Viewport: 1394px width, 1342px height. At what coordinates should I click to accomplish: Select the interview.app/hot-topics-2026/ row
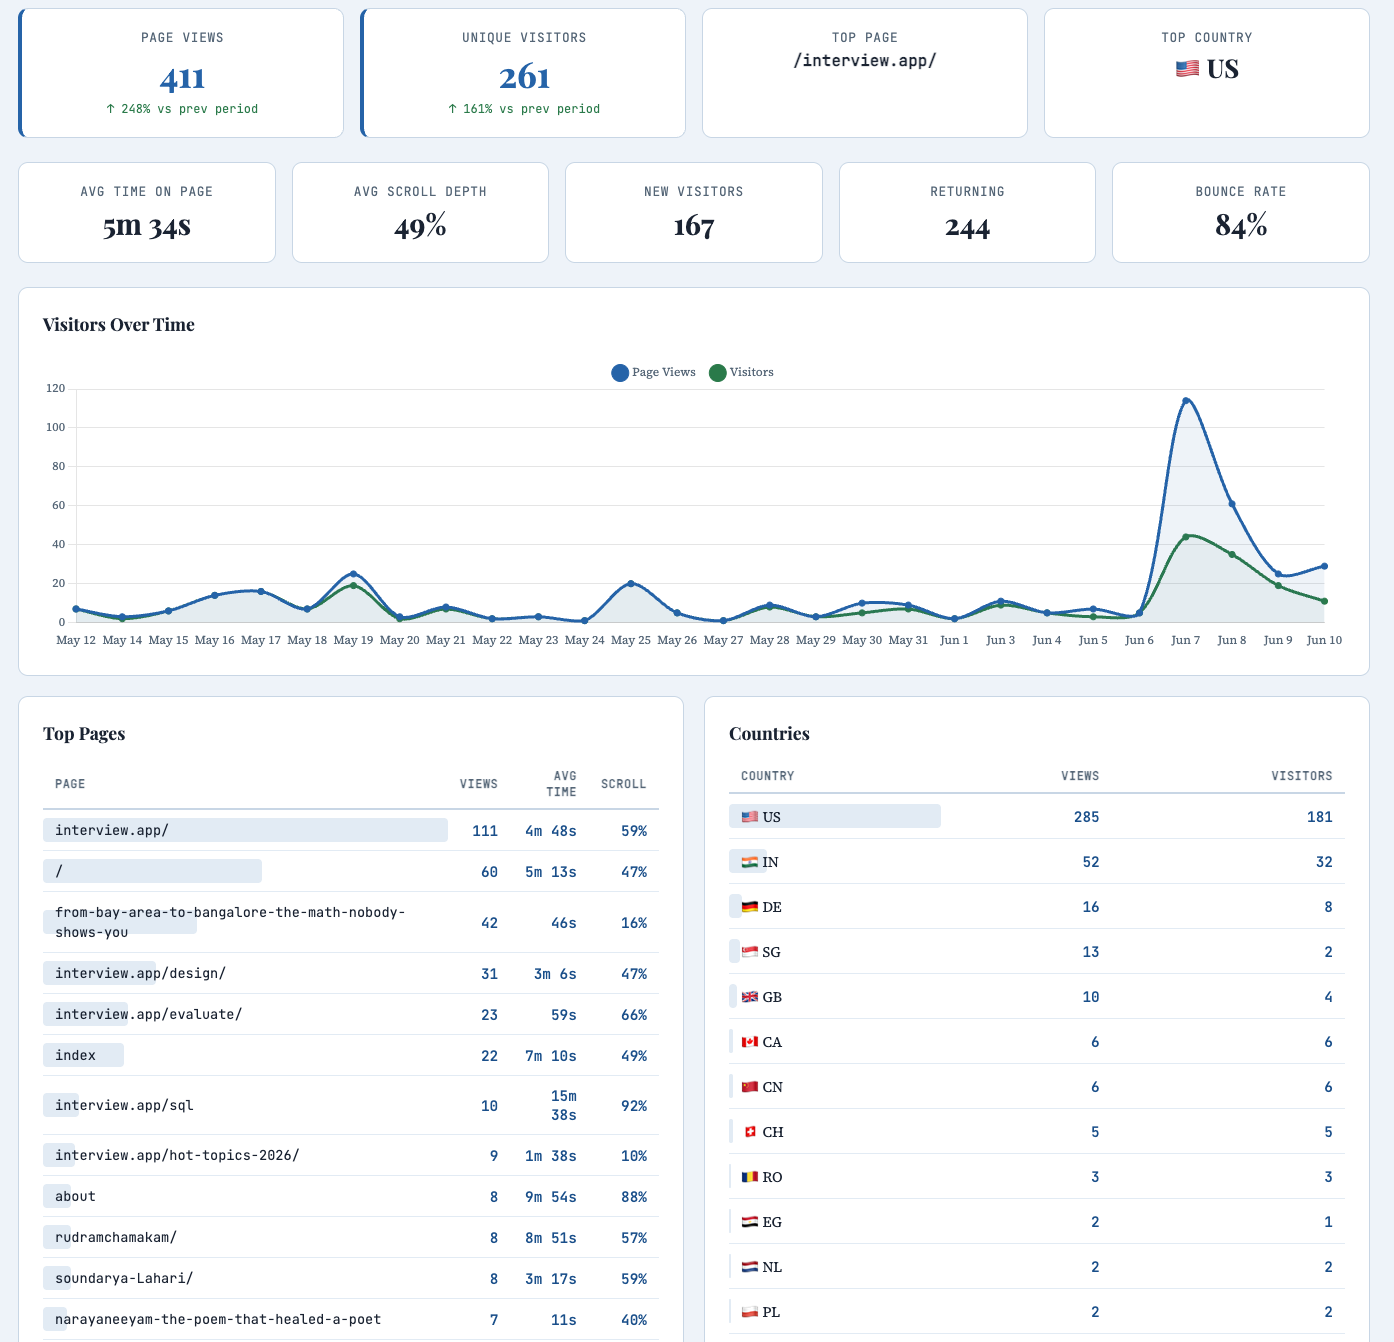(351, 1155)
